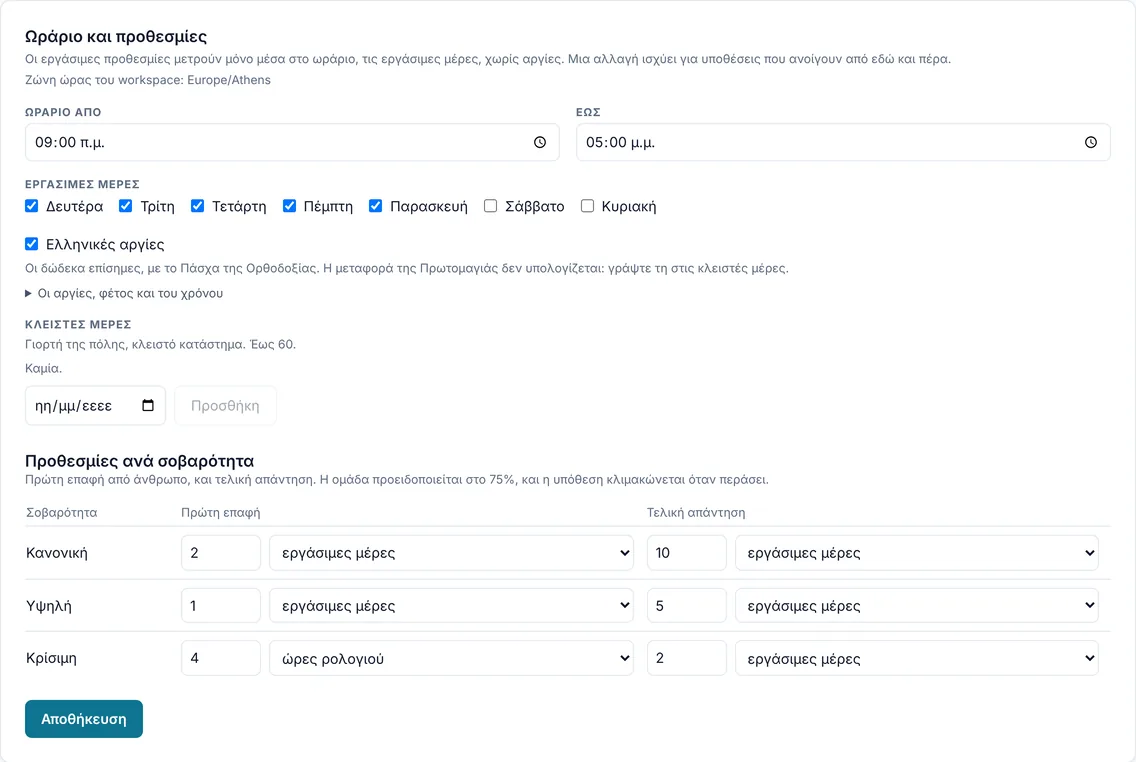1136x762 pixels.
Task: Enable Κυριακή as a working day
Action: pyautogui.click(x=588, y=206)
